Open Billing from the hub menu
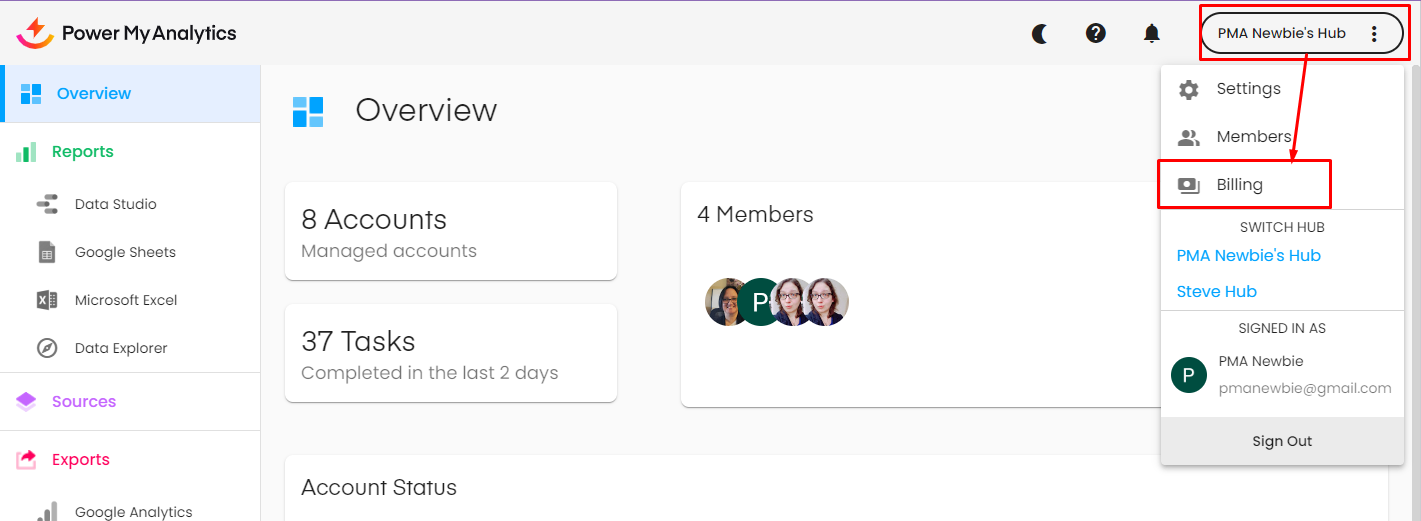The image size is (1421, 521). pyautogui.click(x=1240, y=185)
